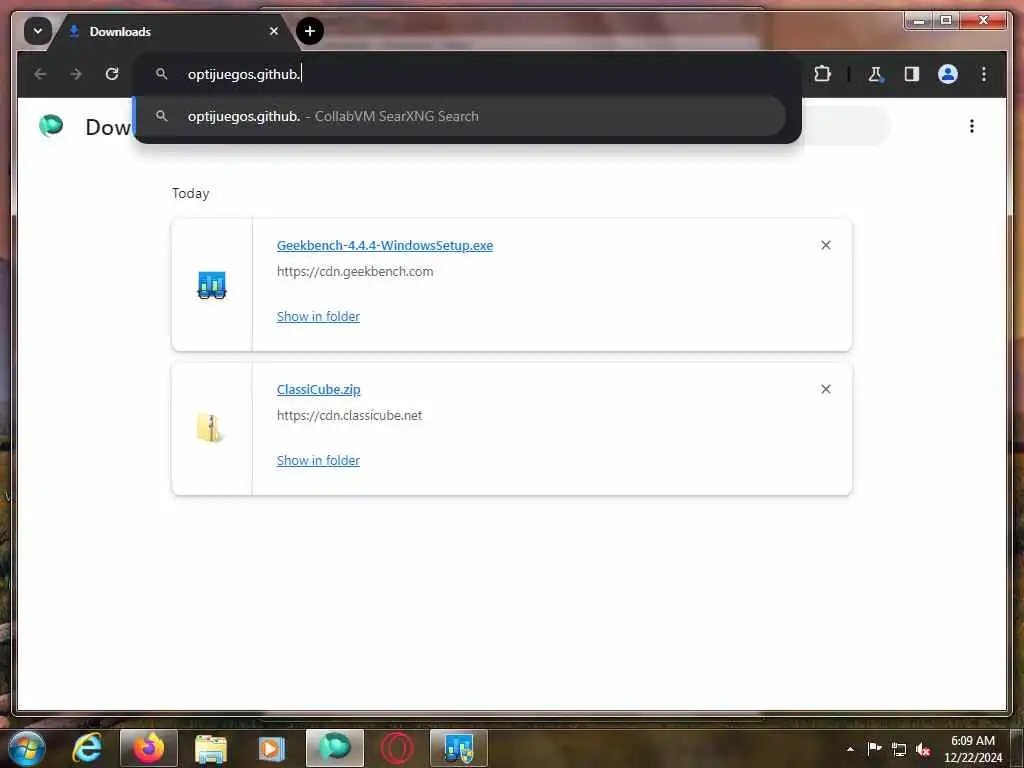Open the taskbar clock and date
1024x768 pixels.
click(972, 749)
